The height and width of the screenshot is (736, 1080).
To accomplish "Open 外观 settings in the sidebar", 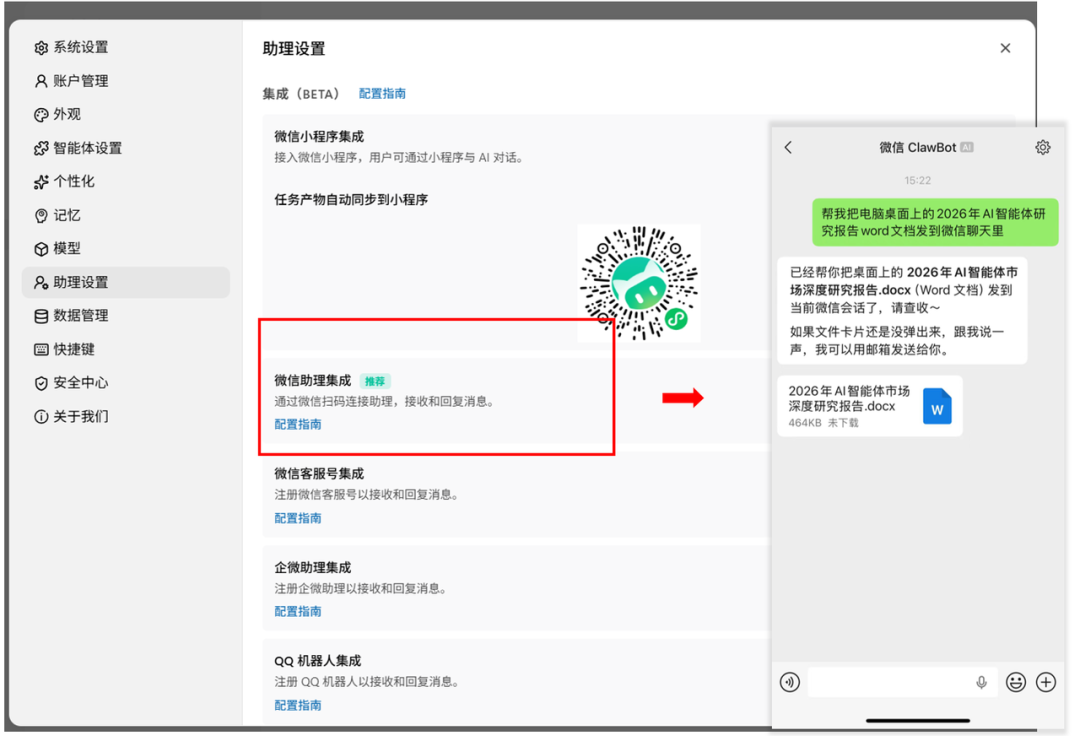I will [x=57, y=114].
